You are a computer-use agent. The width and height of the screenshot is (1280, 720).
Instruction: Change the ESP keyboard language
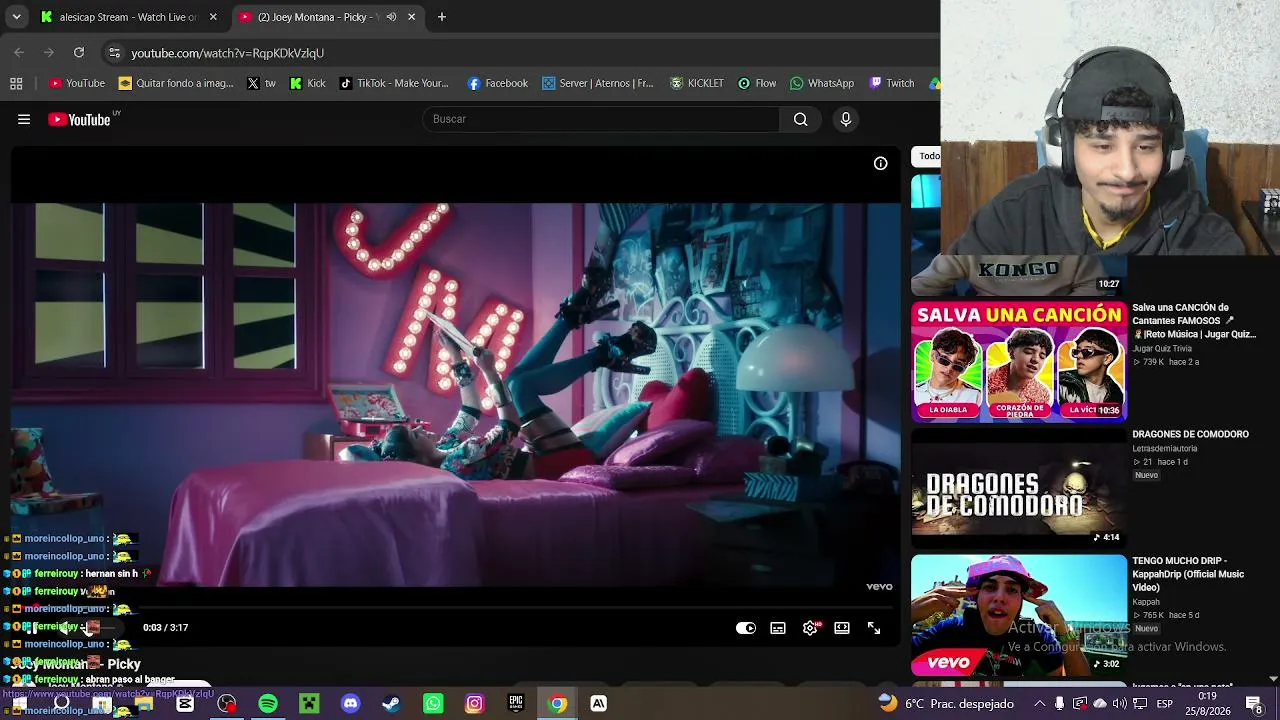tap(1165, 704)
